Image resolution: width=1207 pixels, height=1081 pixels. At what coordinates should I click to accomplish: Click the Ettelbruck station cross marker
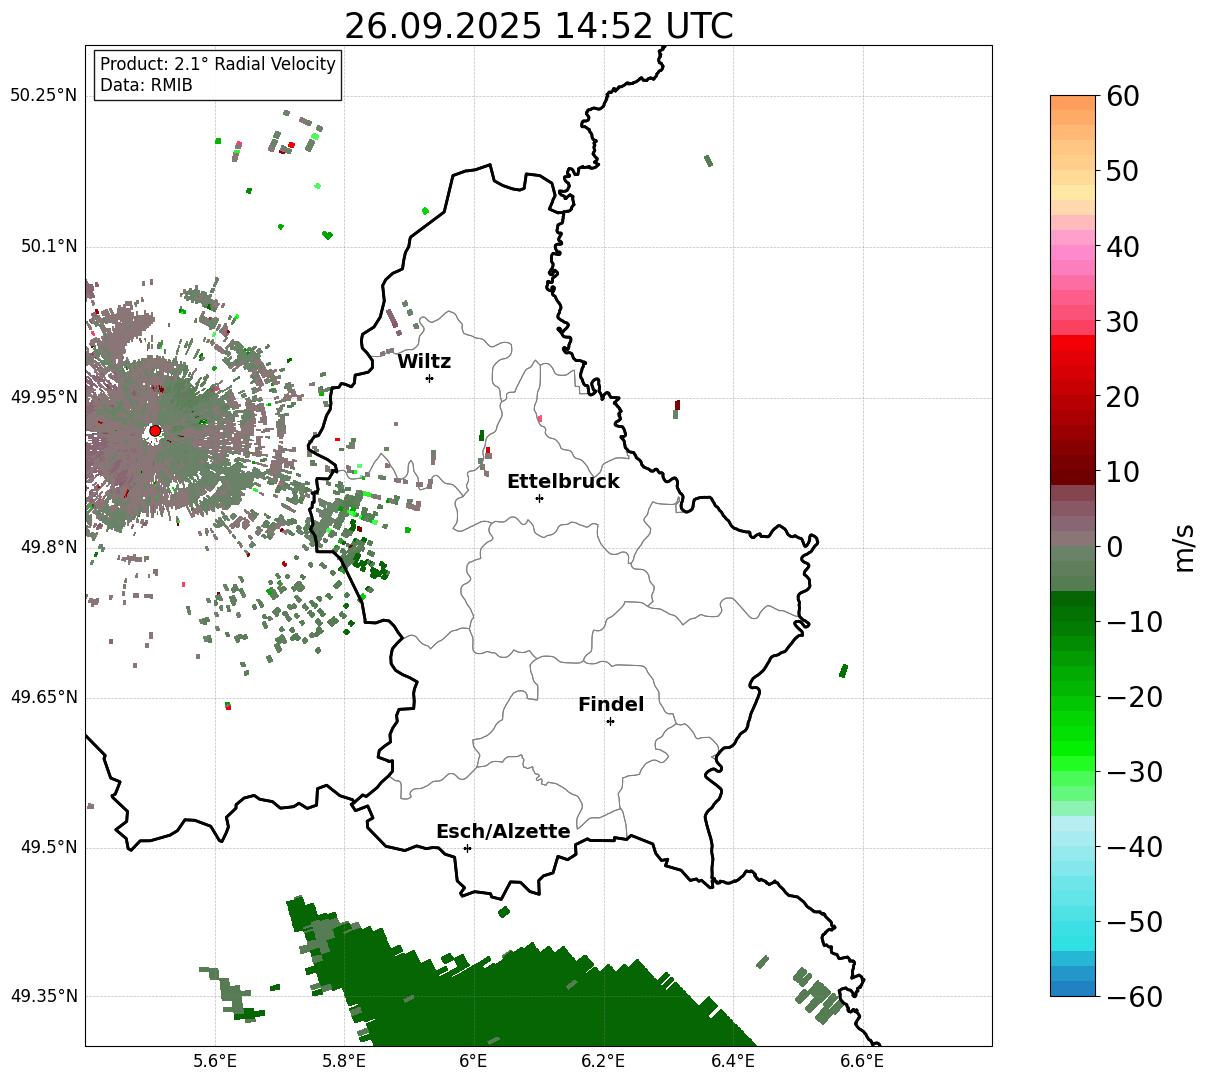539,498
